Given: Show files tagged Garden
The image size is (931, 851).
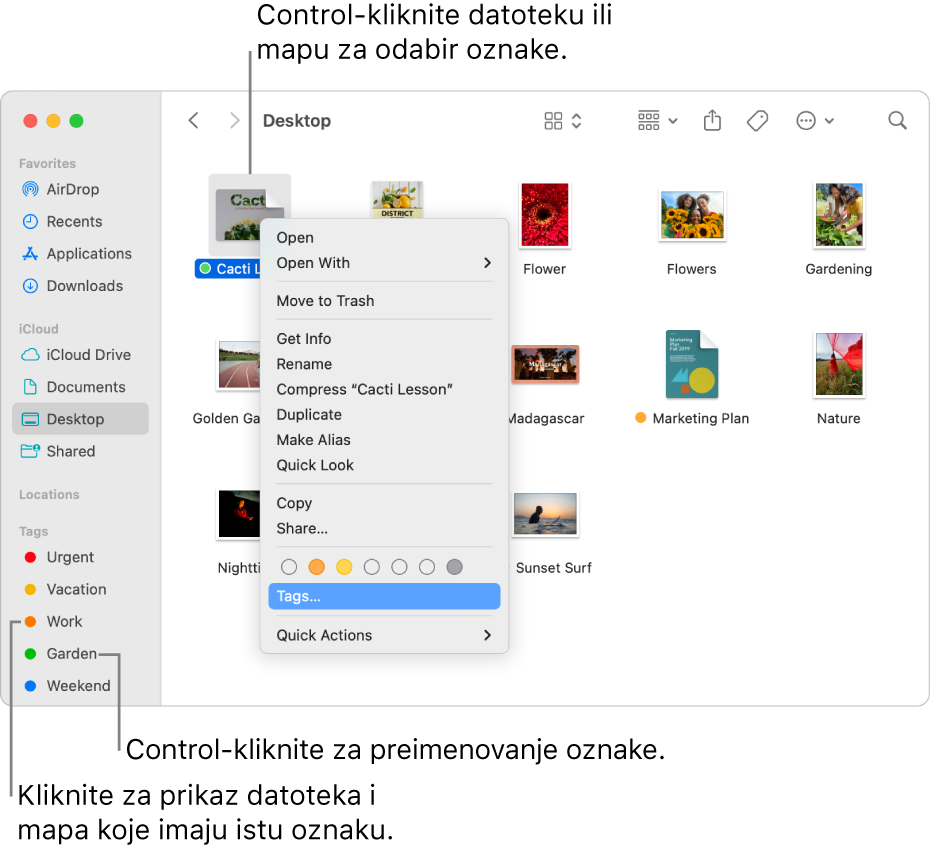Looking at the screenshot, I should click(x=80, y=653).
